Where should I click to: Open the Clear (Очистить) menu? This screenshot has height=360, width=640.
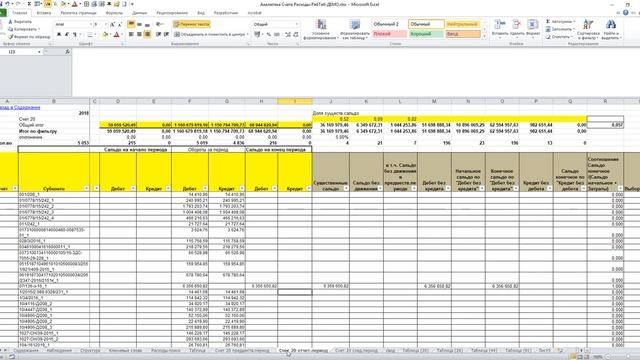coord(559,37)
